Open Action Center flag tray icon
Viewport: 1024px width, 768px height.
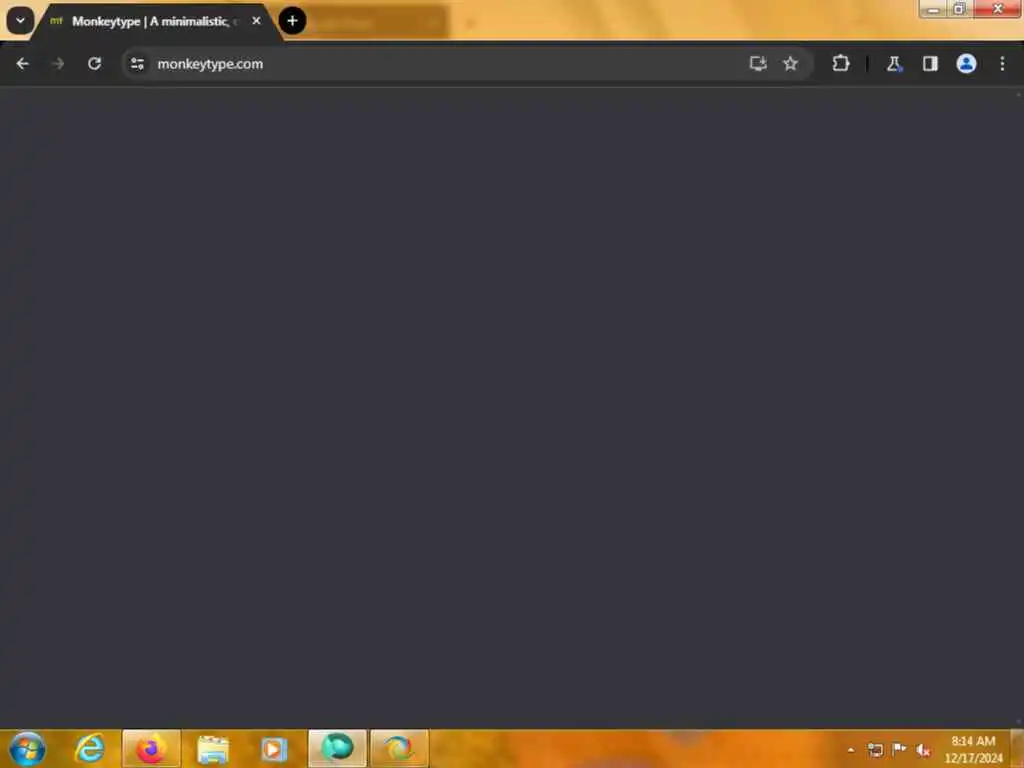[x=899, y=750]
